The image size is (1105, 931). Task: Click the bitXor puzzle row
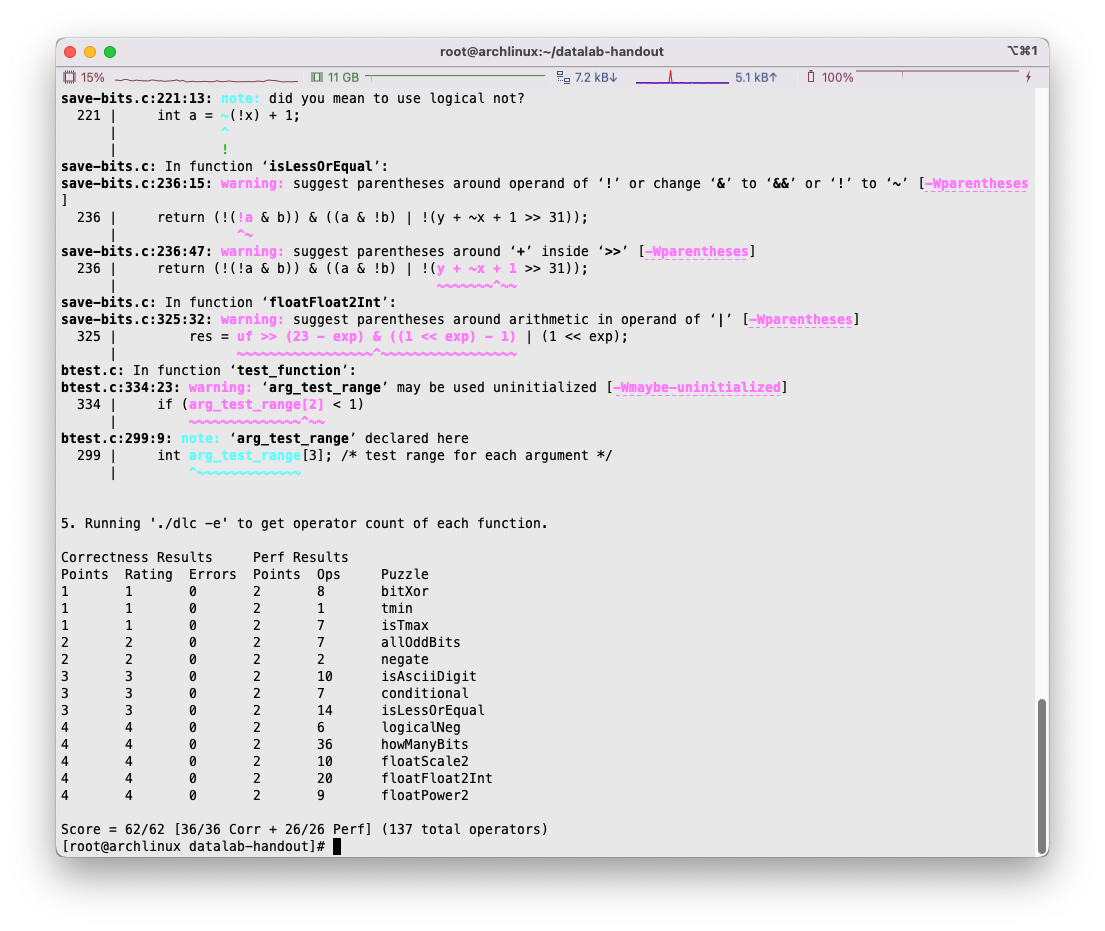(x=245, y=591)
